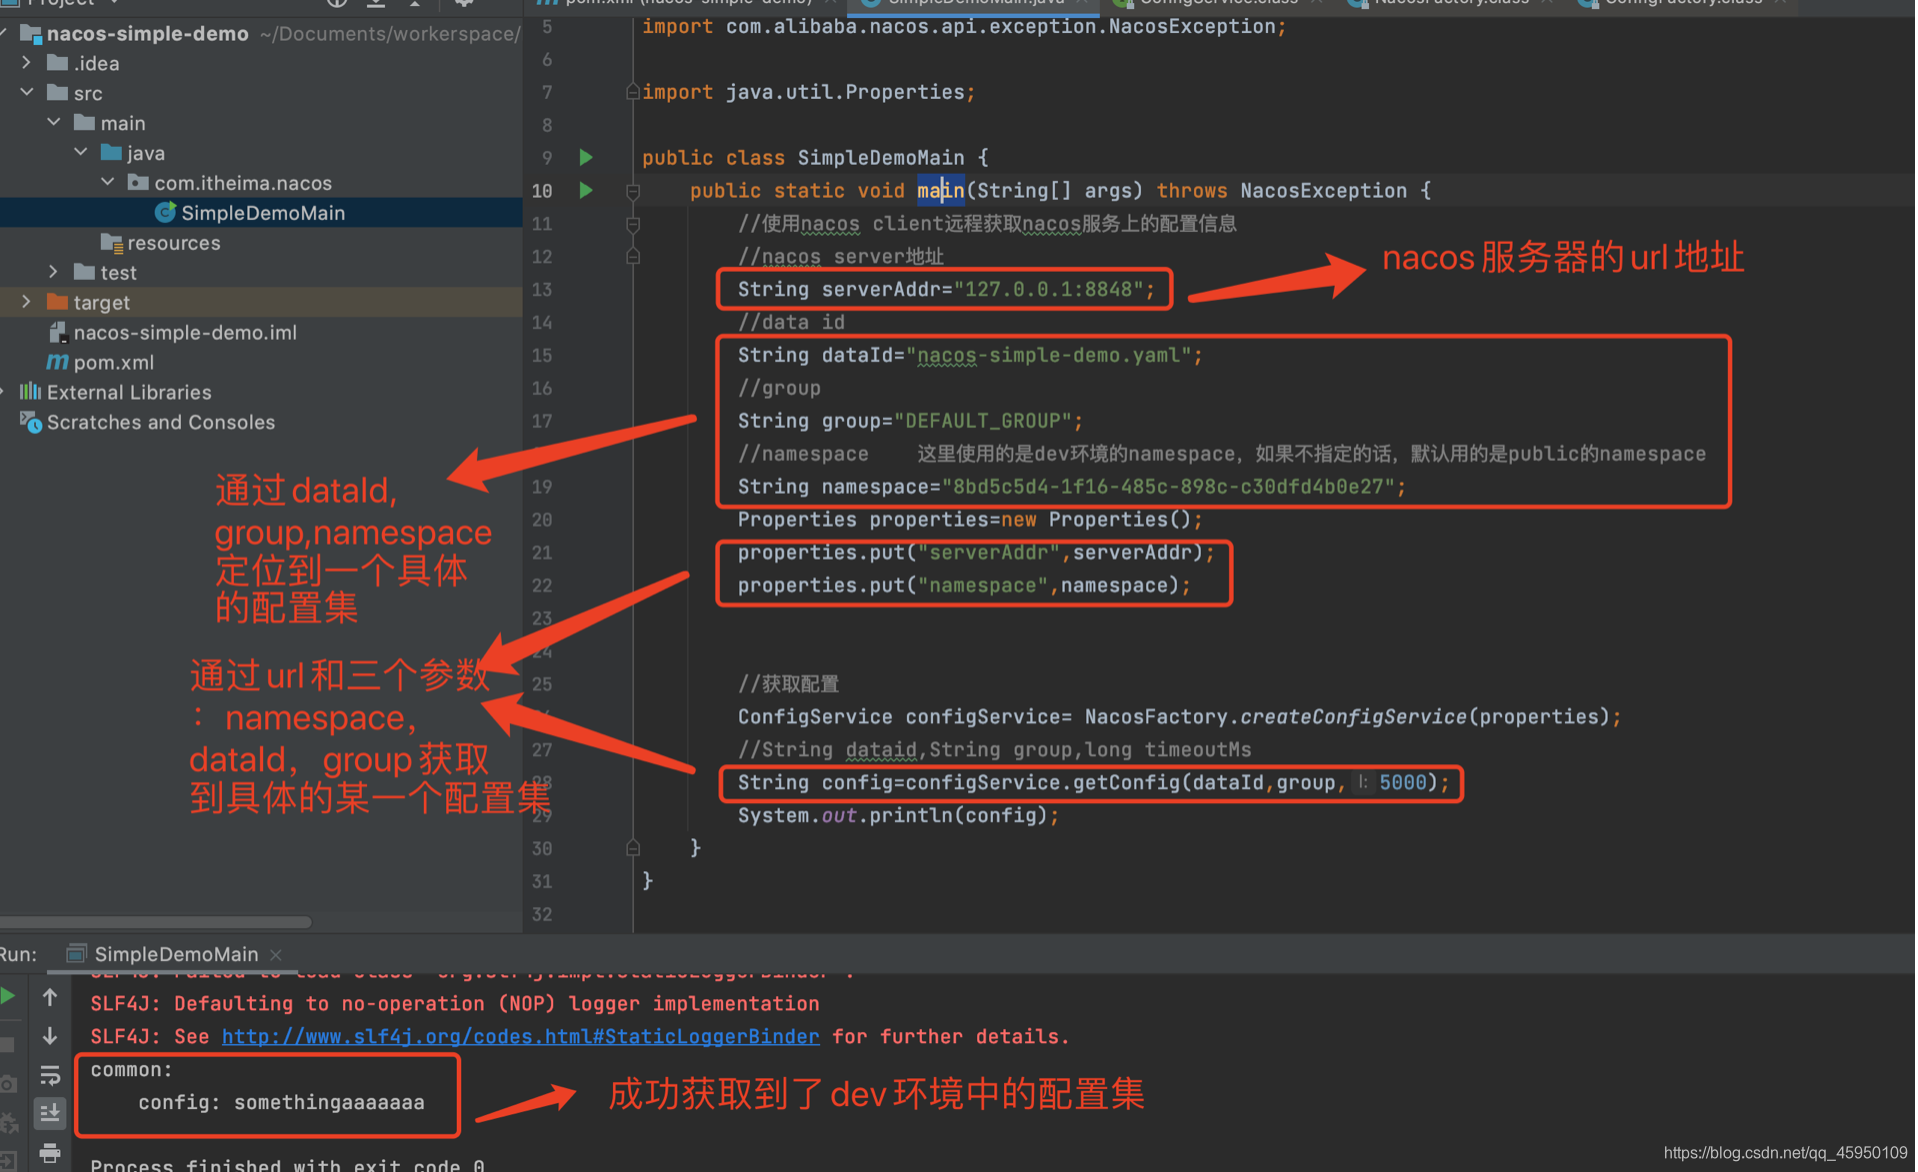
Task: Click the Scratches and Consoles clock icon
Action: (x=31, y=422)
